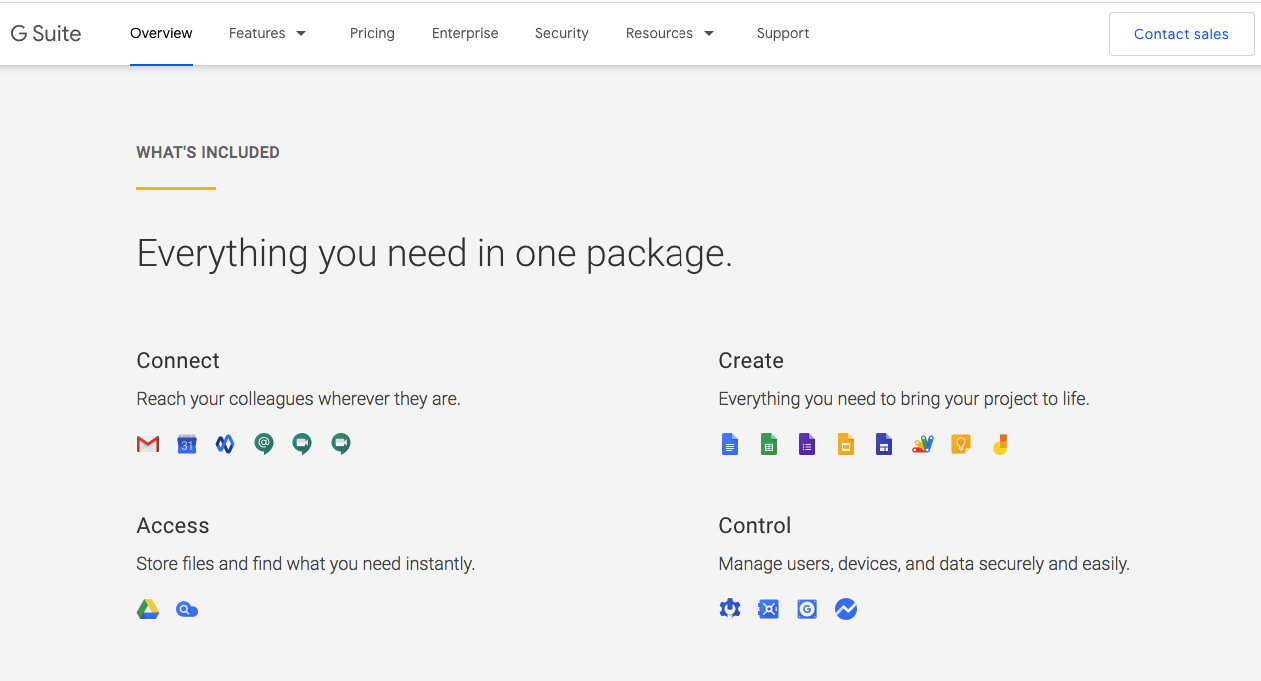
Task: Open the Security nav item
Action: tap(562, 33)
